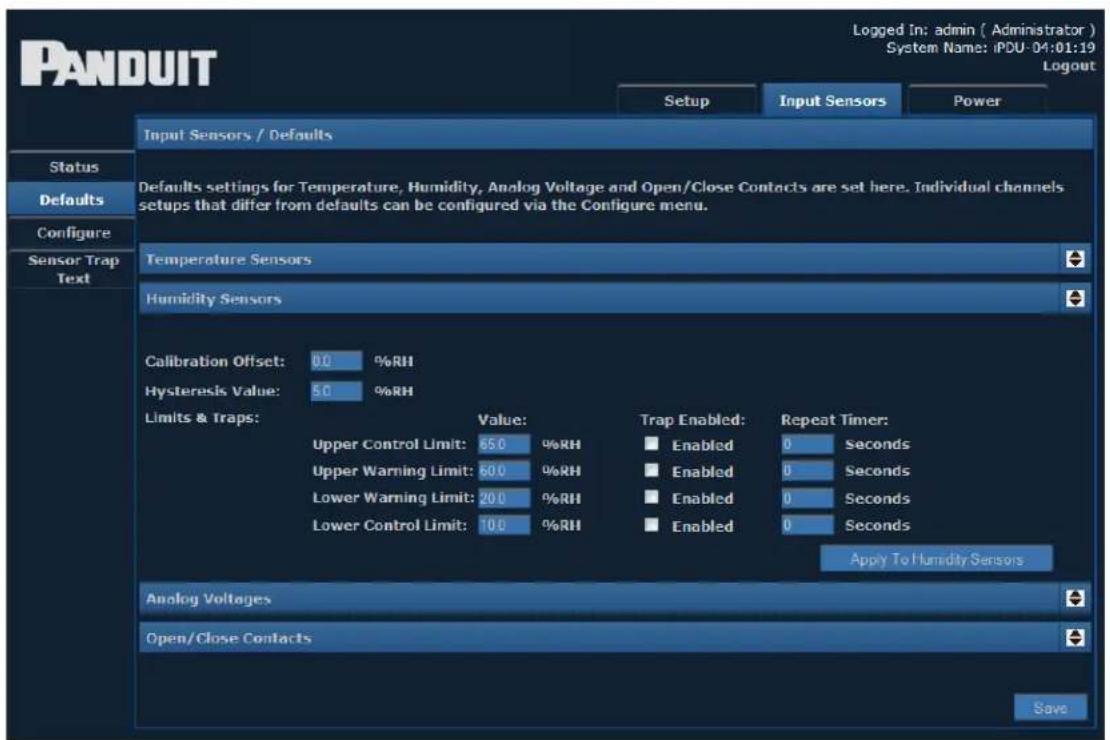Focus the Calibration Offset field
This screenshot has width=1110, height=740.
pyautogui.click(x=336, y=361)
